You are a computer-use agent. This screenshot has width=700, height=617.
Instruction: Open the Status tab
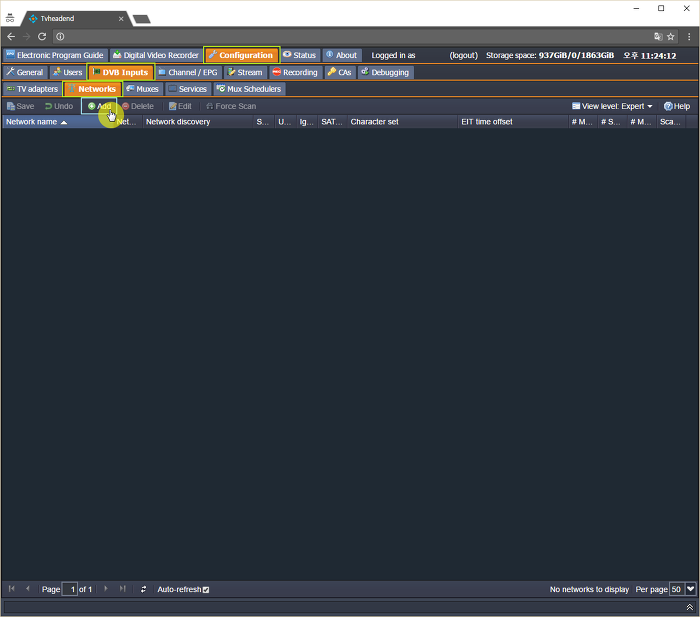coord(300,55)
